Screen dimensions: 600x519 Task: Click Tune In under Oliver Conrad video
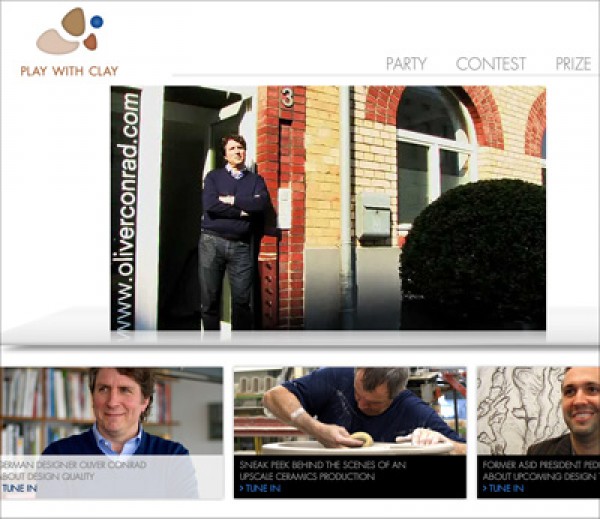tap(19, 488)
